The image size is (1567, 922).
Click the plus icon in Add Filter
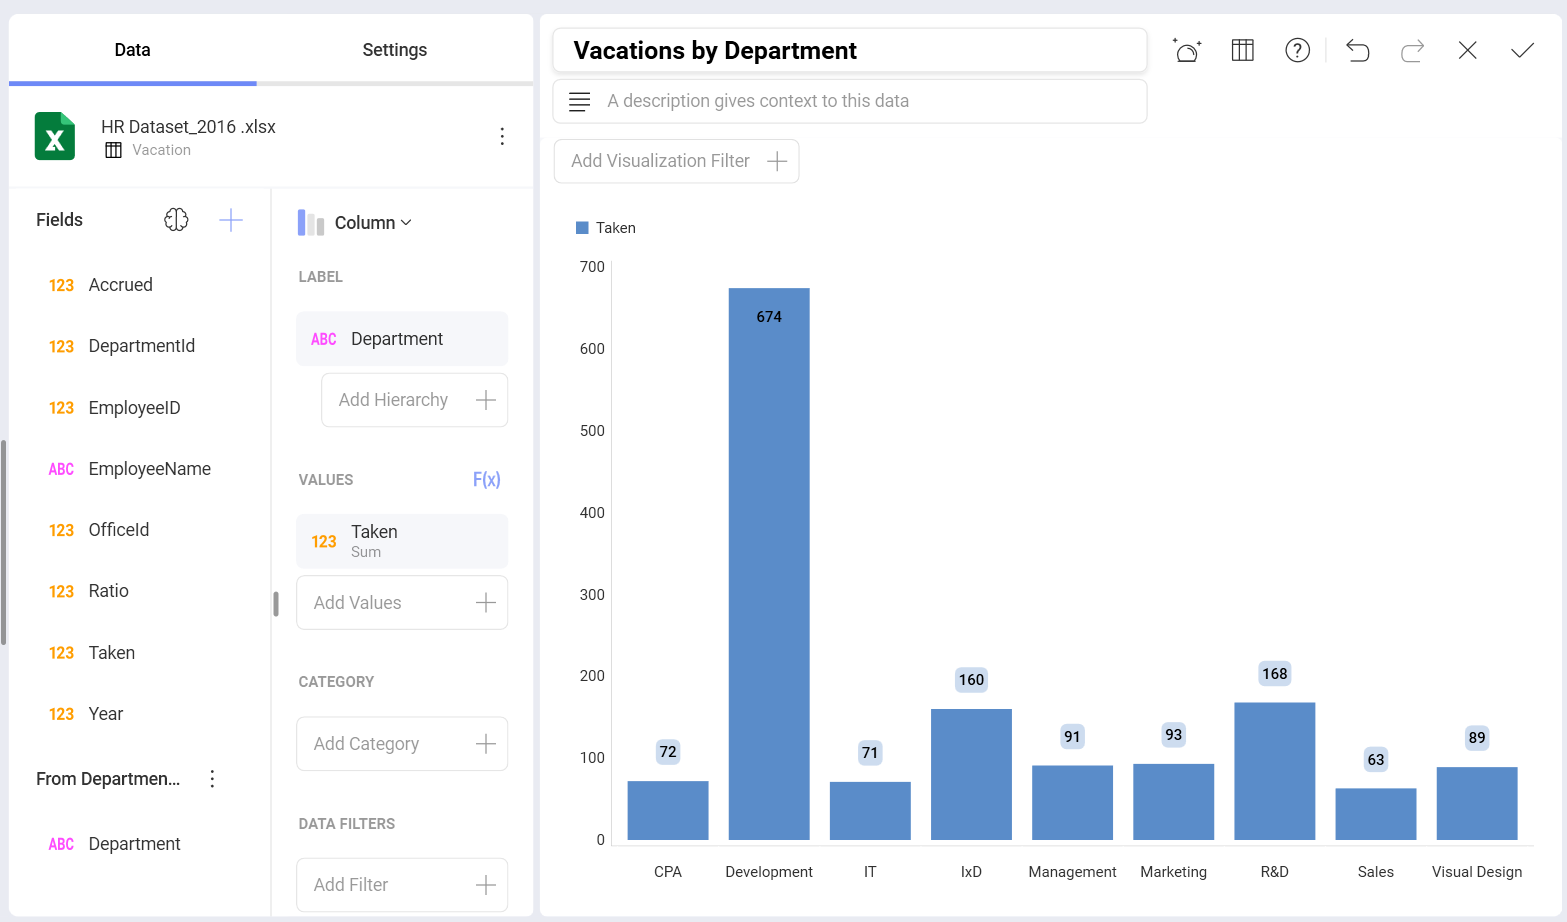pos(486,885)
